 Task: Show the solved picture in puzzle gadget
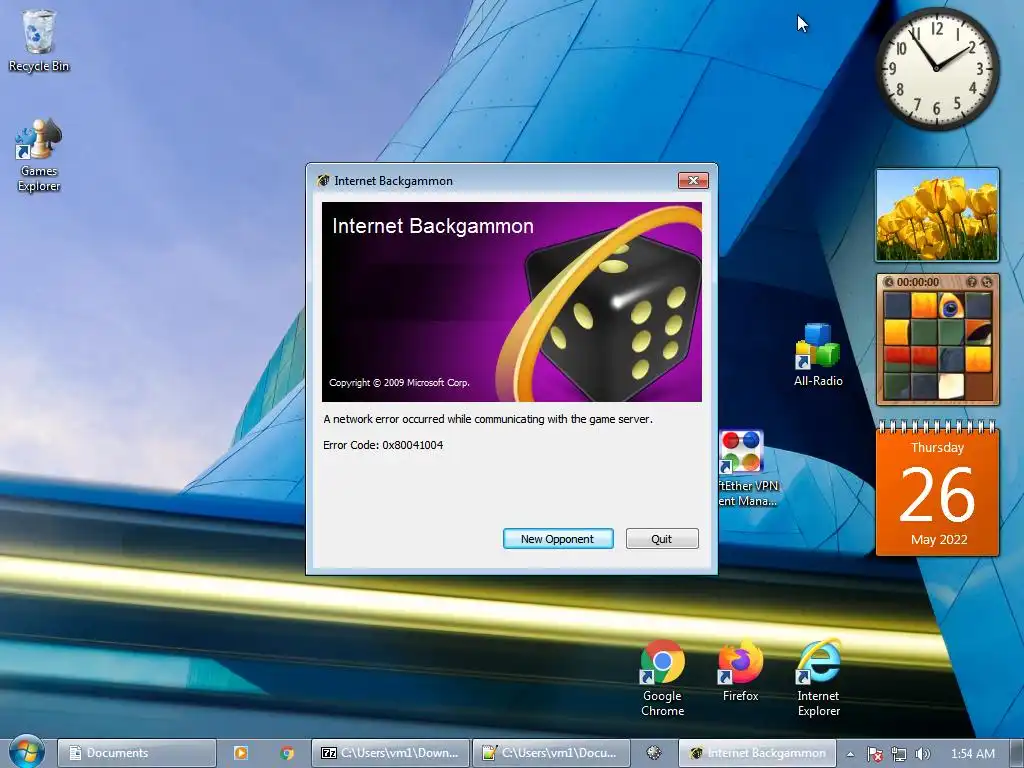pos(972,282)
